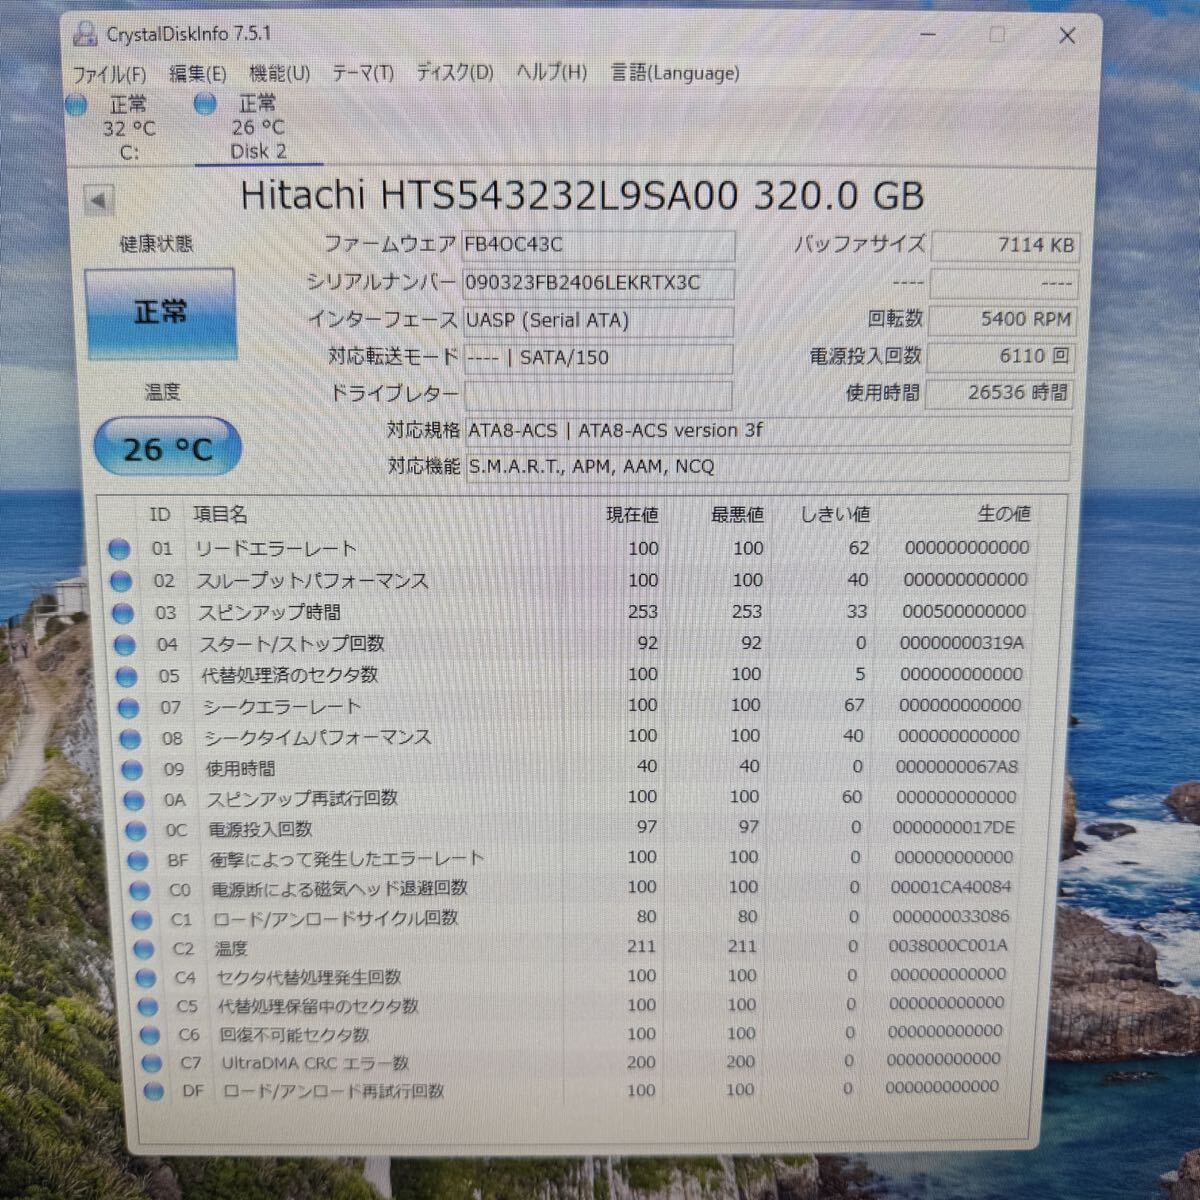Click the 26 °C temperature indicator
1200x1200 pixels.
(166, 448)
